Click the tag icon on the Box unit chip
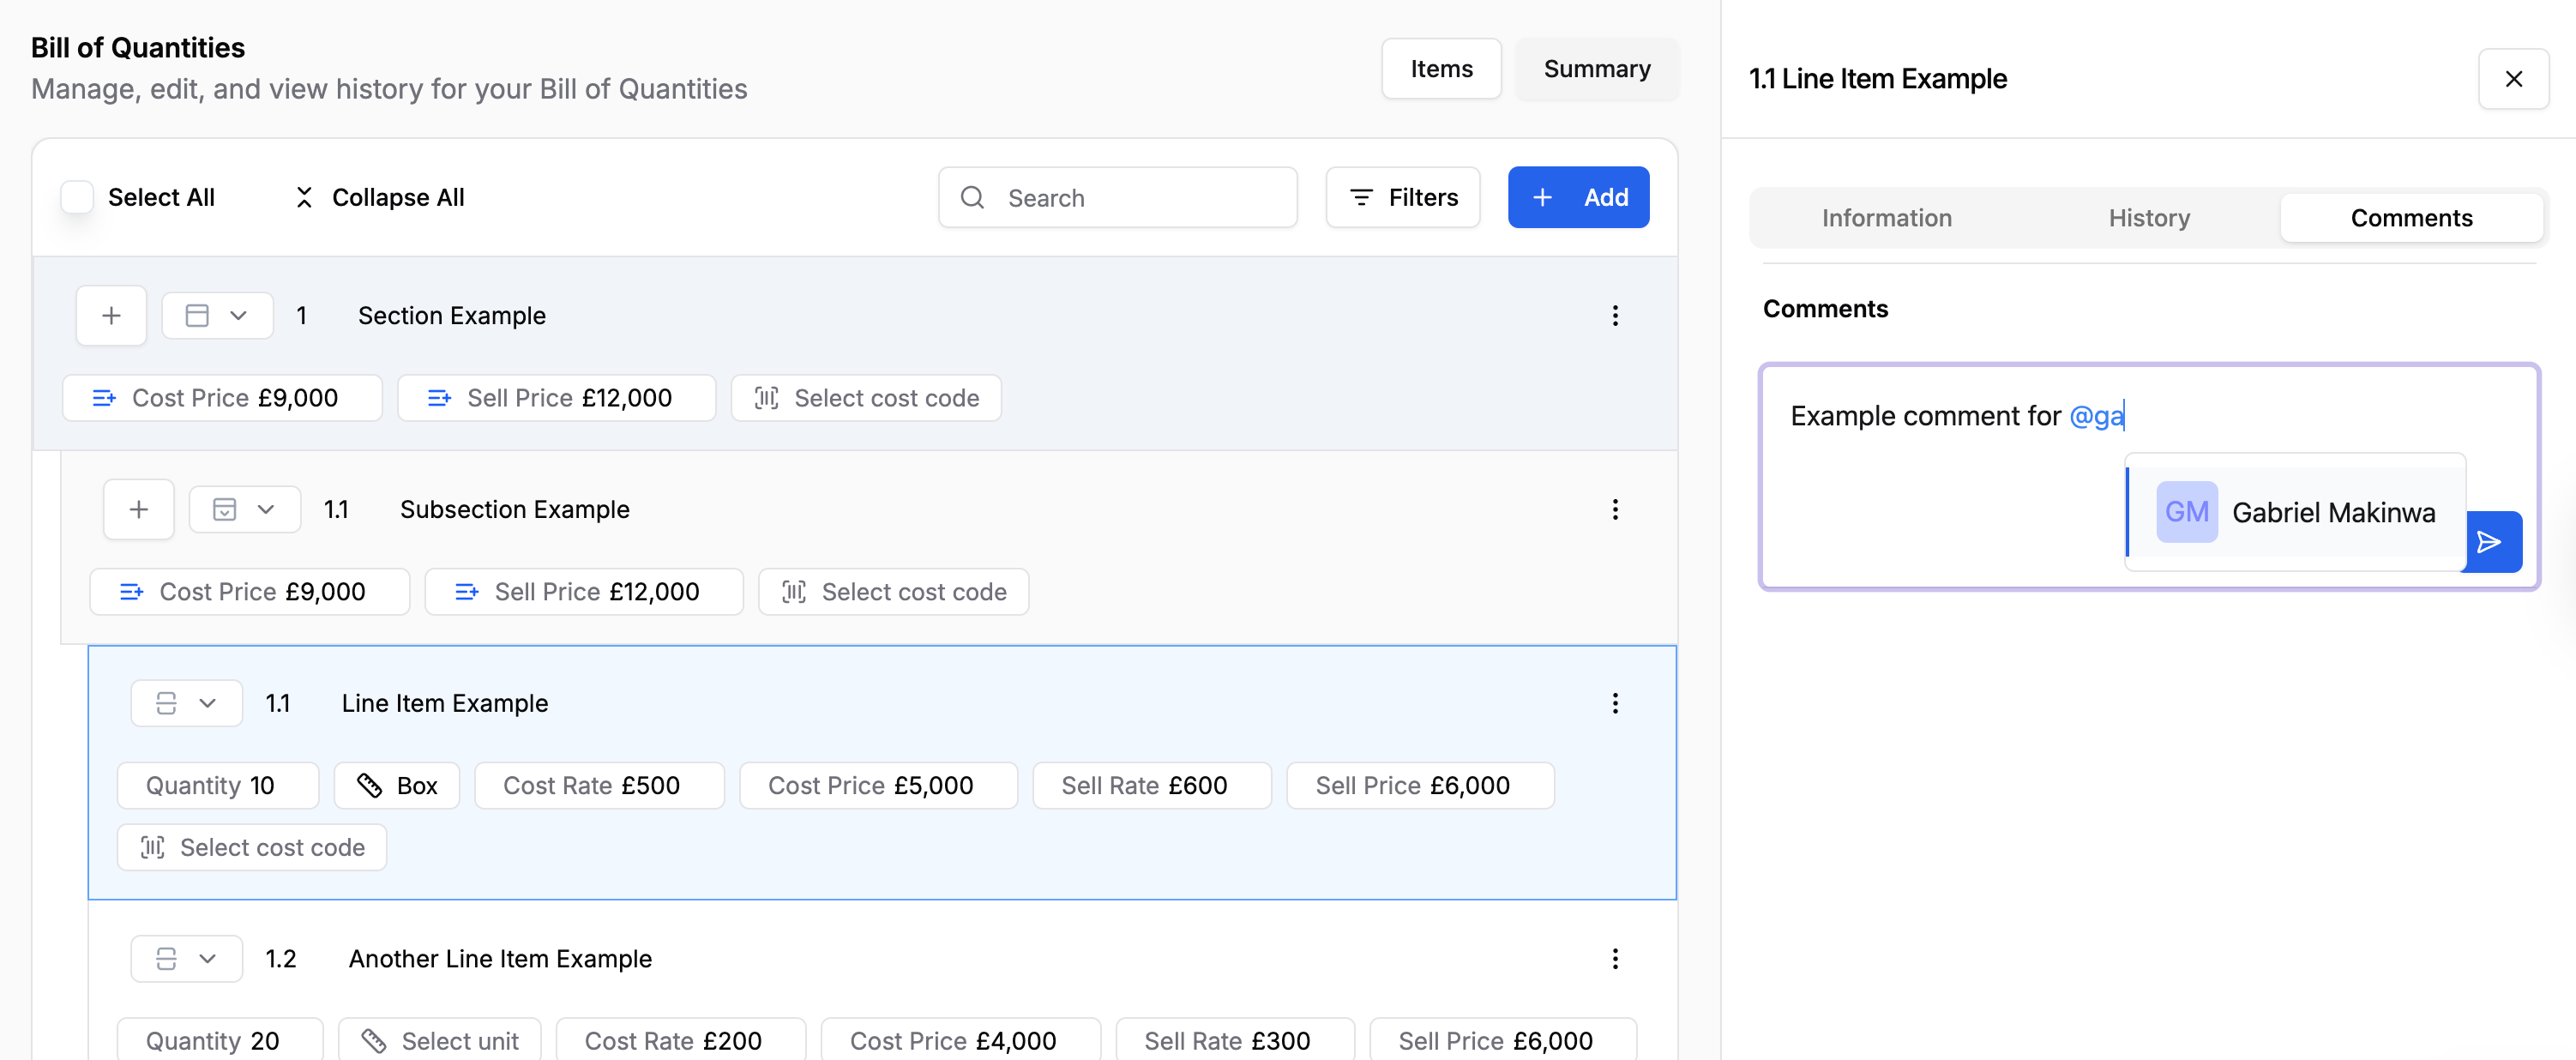This screenshot has height=1060, width=2576. click(x=369, y=786)
